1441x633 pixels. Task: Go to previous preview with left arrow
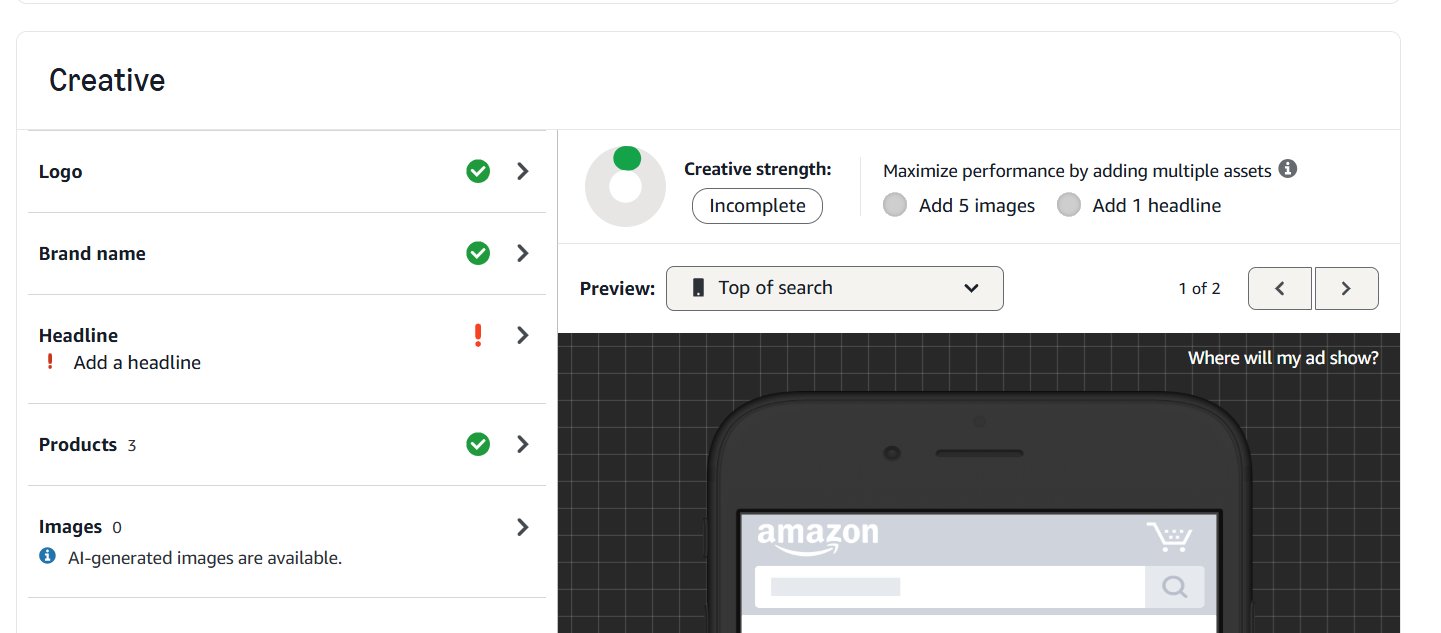point(1280,288)
